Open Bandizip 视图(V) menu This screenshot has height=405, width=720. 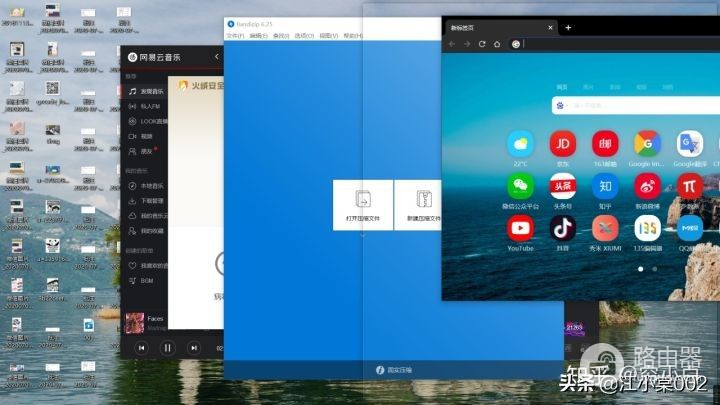point(329,36)
